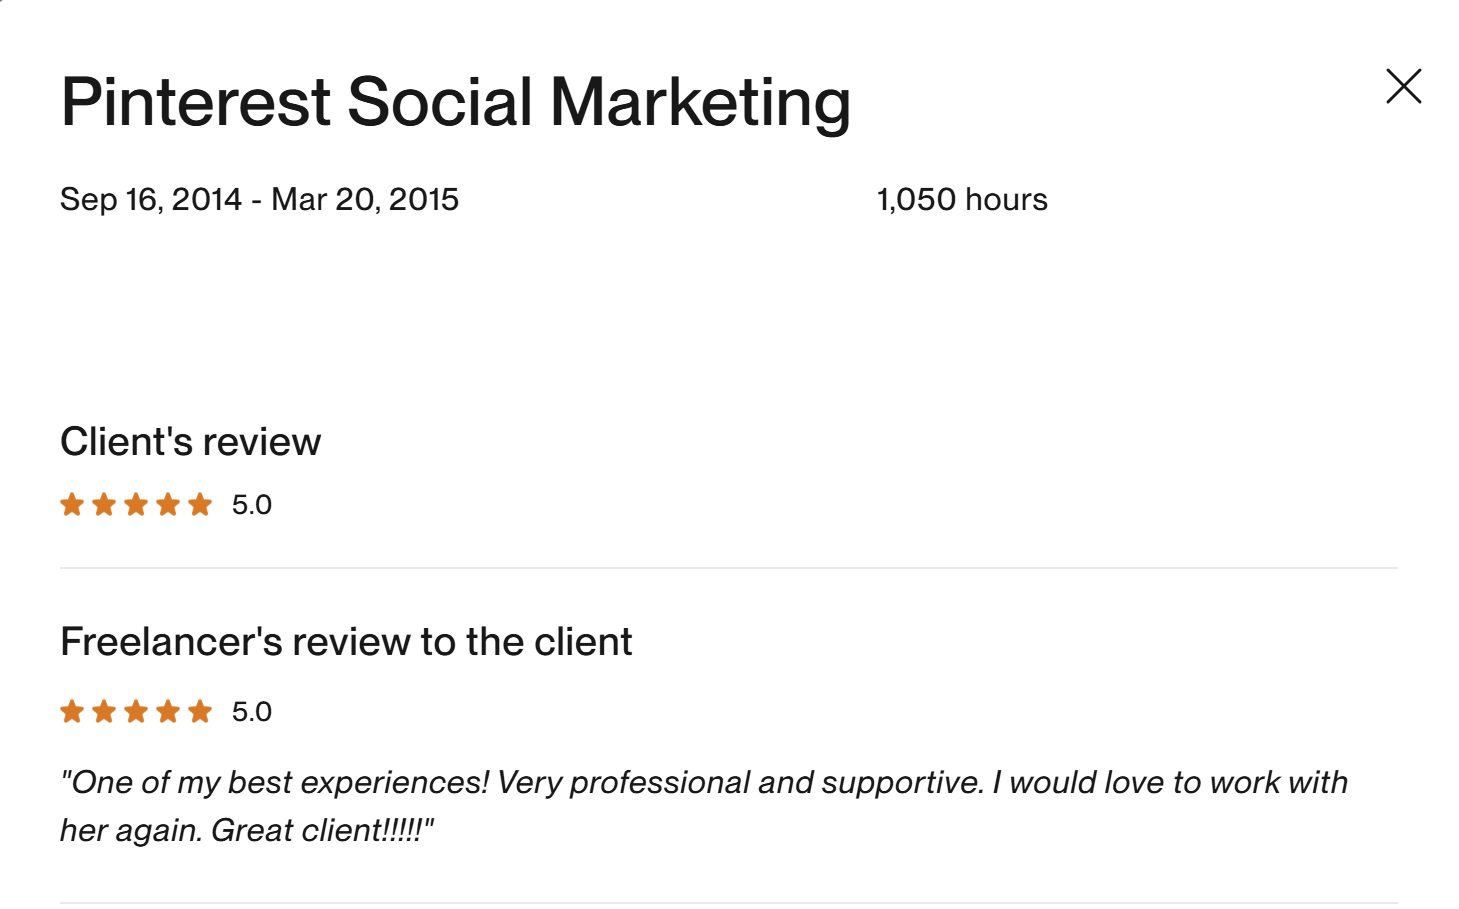Click the Pinterest Social Marketing title
The image size is (1459, 909).
point(455,103)
